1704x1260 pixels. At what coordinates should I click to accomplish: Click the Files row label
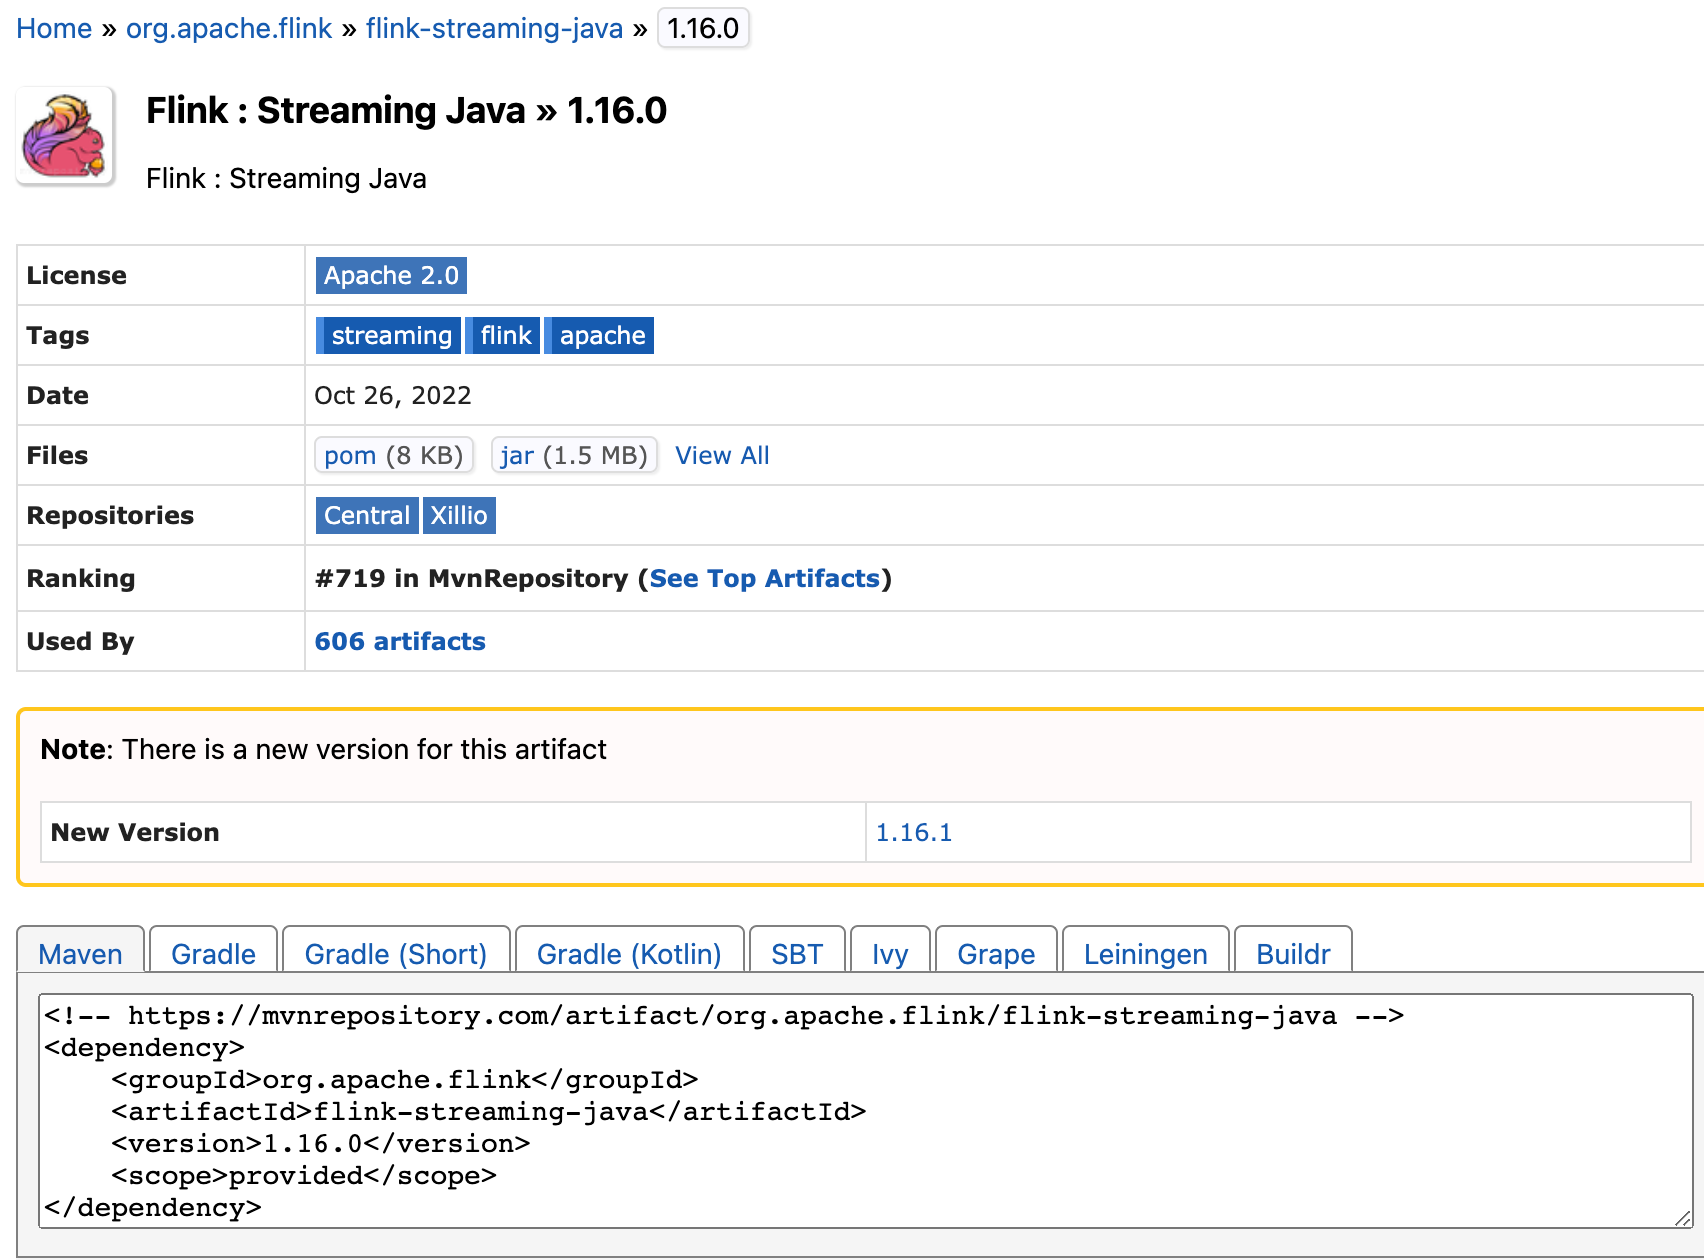(58, 455)
